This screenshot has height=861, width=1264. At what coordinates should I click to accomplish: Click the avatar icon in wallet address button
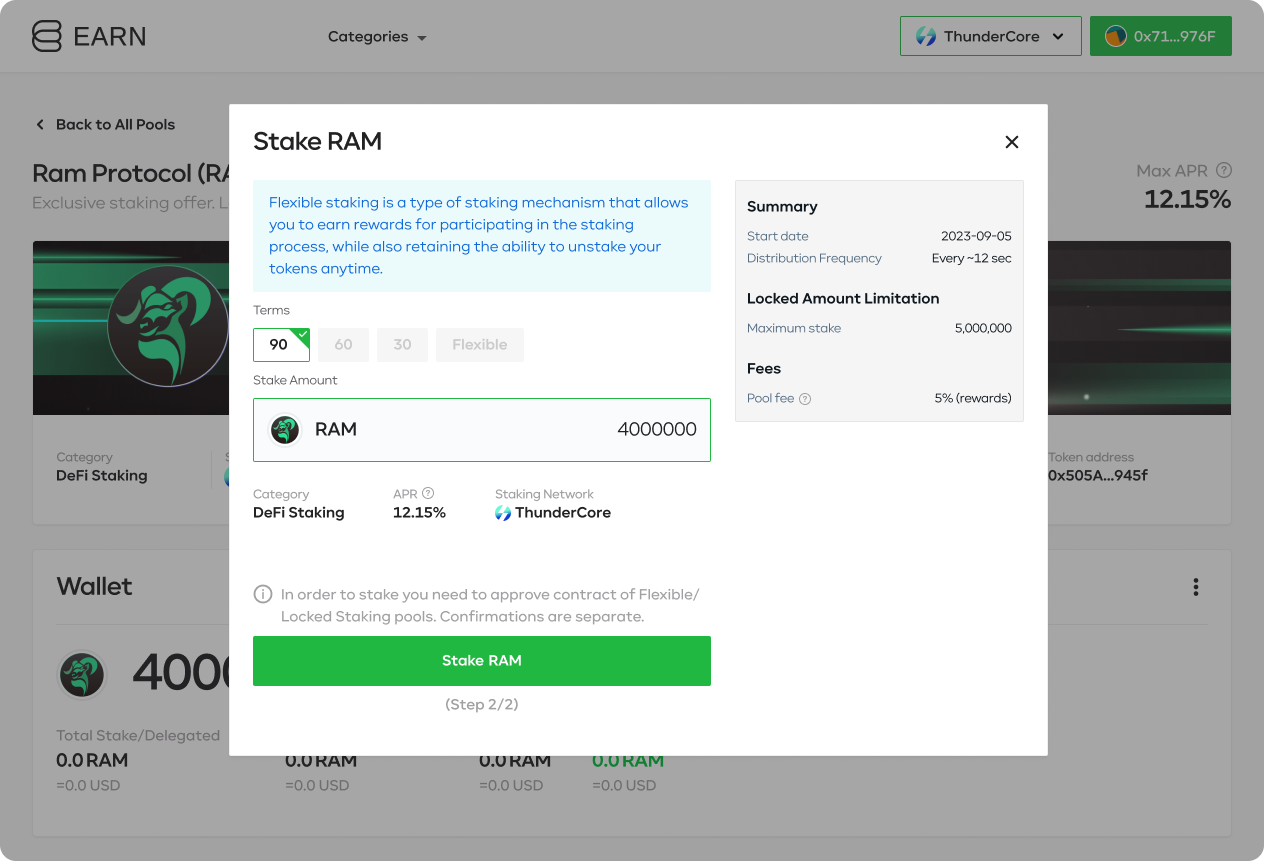click(x=1115, y=36)
